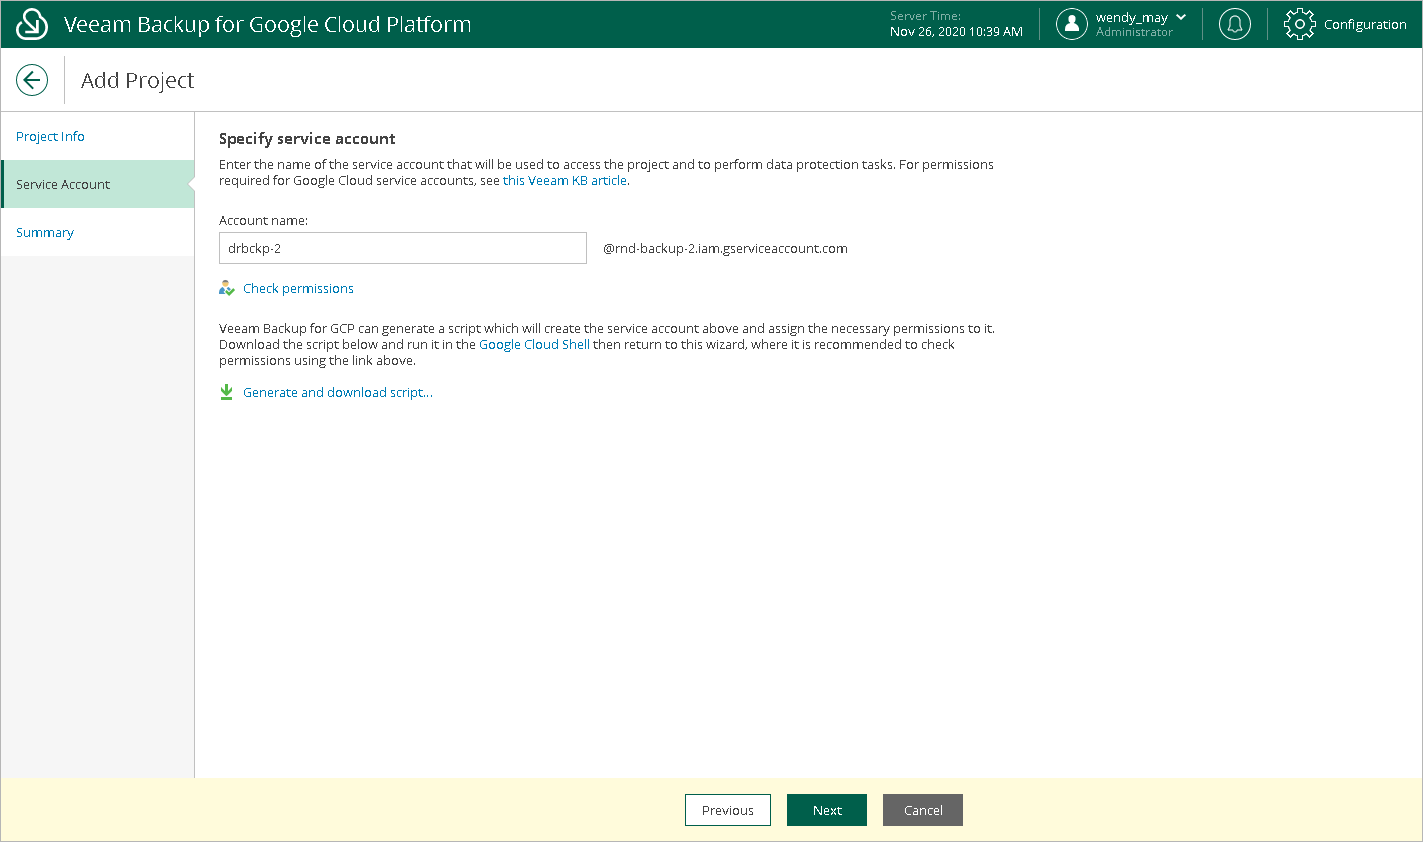Click the Veeam logo icon
The width and height of the screenshot is (1423, 842).
coord(32,24)
